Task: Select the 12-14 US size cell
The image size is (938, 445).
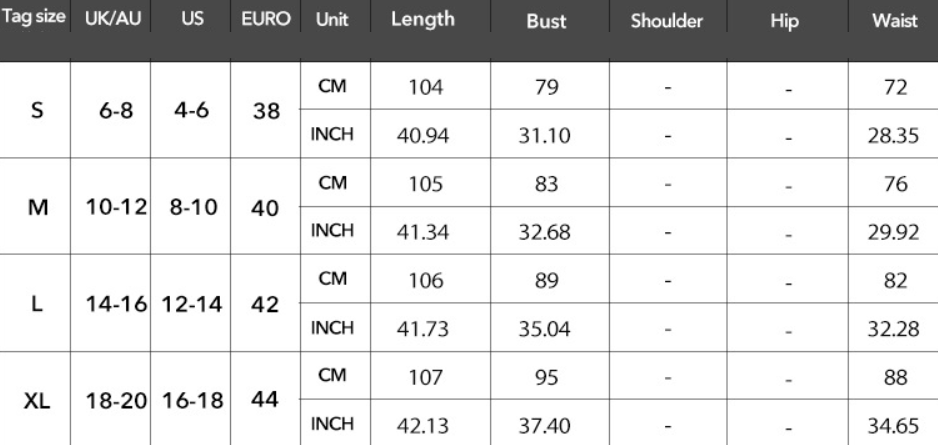Action: coord(192,304)
